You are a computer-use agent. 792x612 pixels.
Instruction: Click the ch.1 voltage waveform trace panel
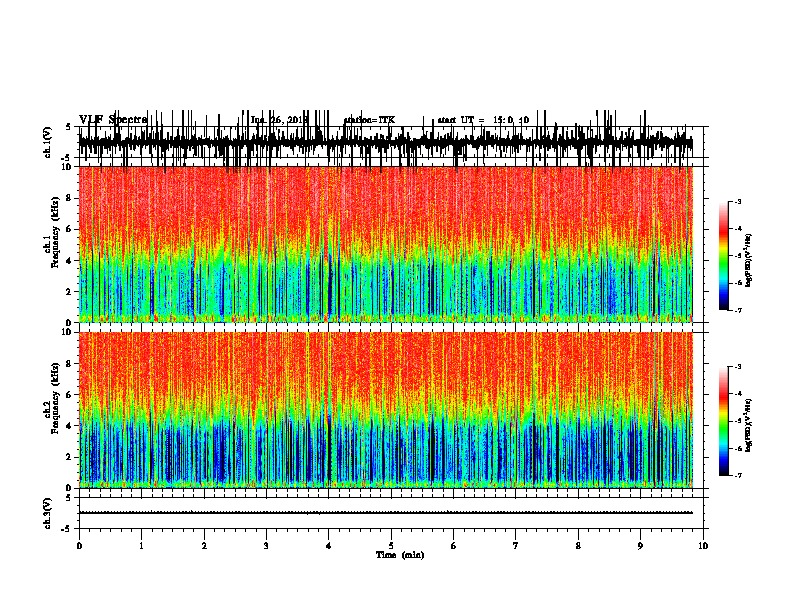click(x=390, y=142)
